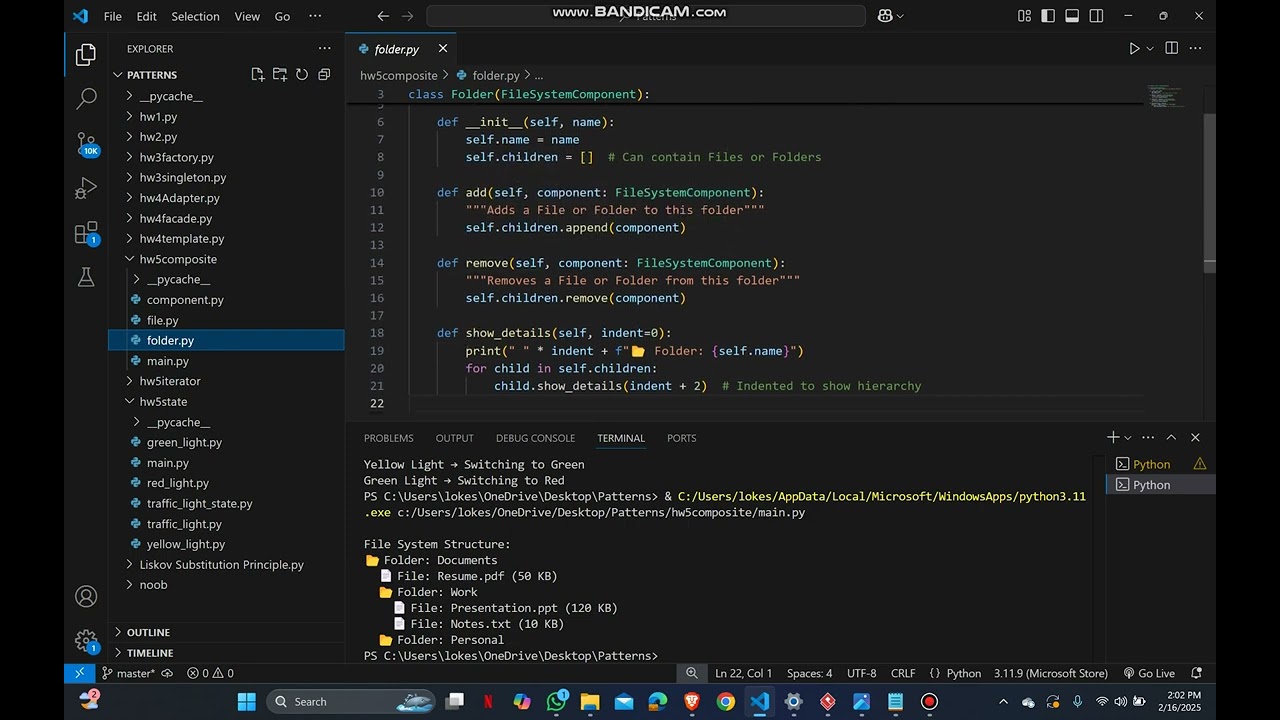This screenshot has width=1280, height=720.
Task: Open the Customize Layout icon
Action: (x=1024, y=16)
